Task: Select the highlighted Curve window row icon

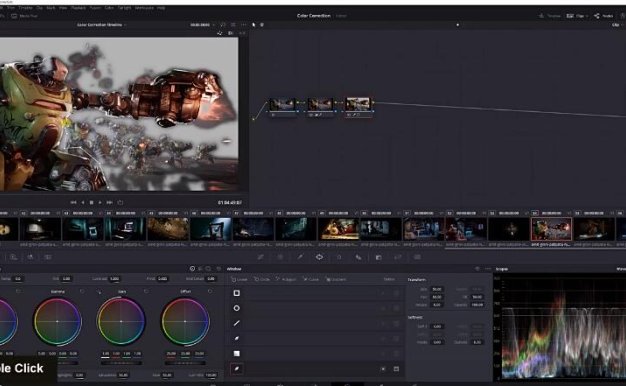Action: pyautogui.click(x=236, y=368)
